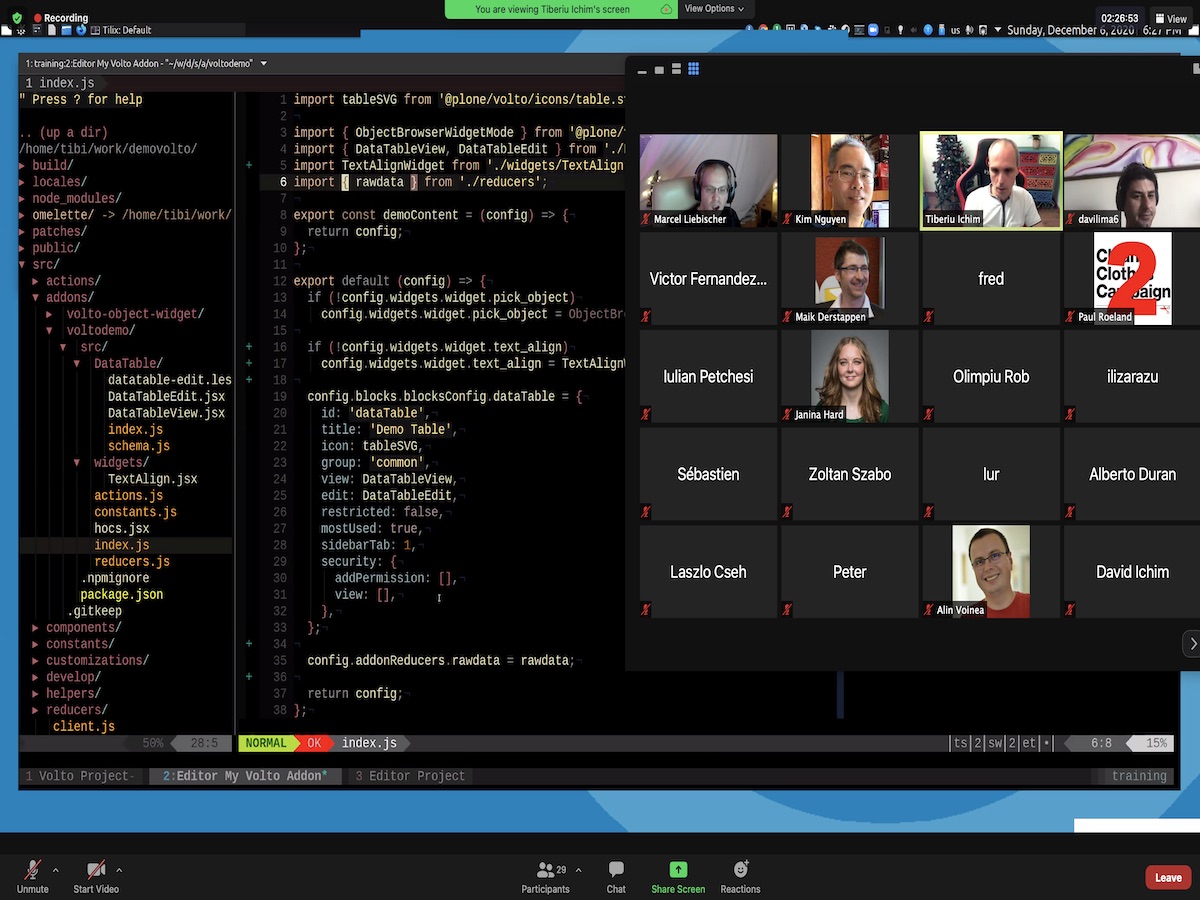This screenshot has height=900, width=1200.
Task: Click the muted mic icon on David Ichim tile
Action: click(x=1070, y=610)
